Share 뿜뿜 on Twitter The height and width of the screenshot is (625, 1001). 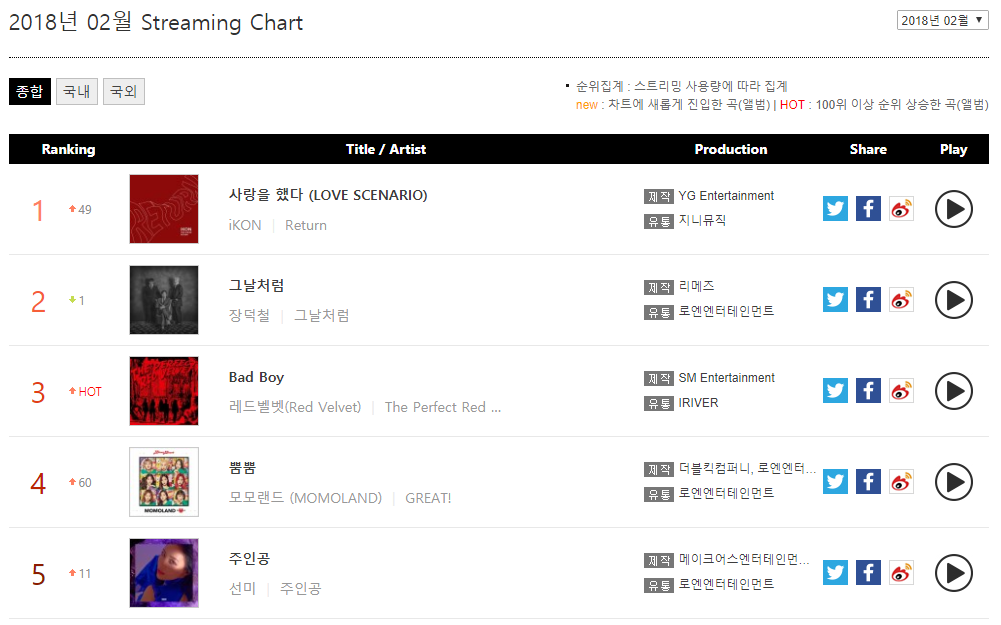tap(835, 482)
